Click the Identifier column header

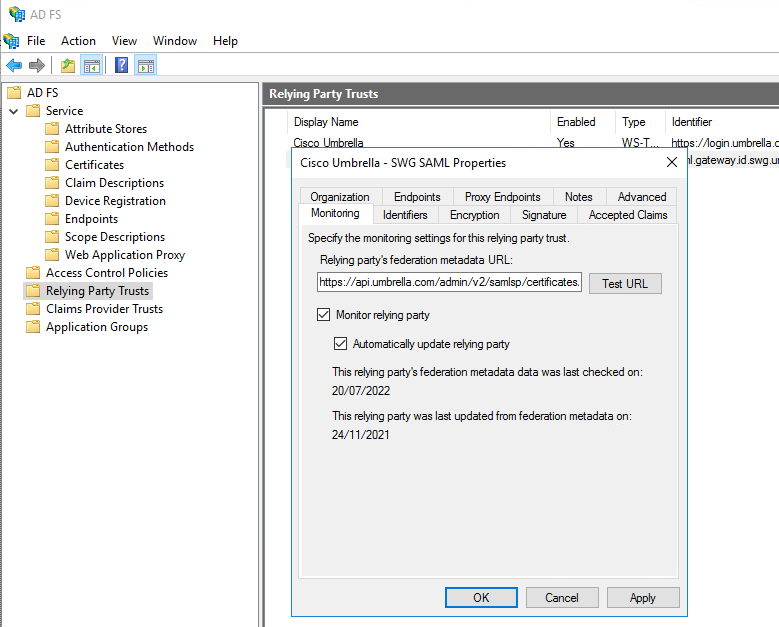pos(722,122)
